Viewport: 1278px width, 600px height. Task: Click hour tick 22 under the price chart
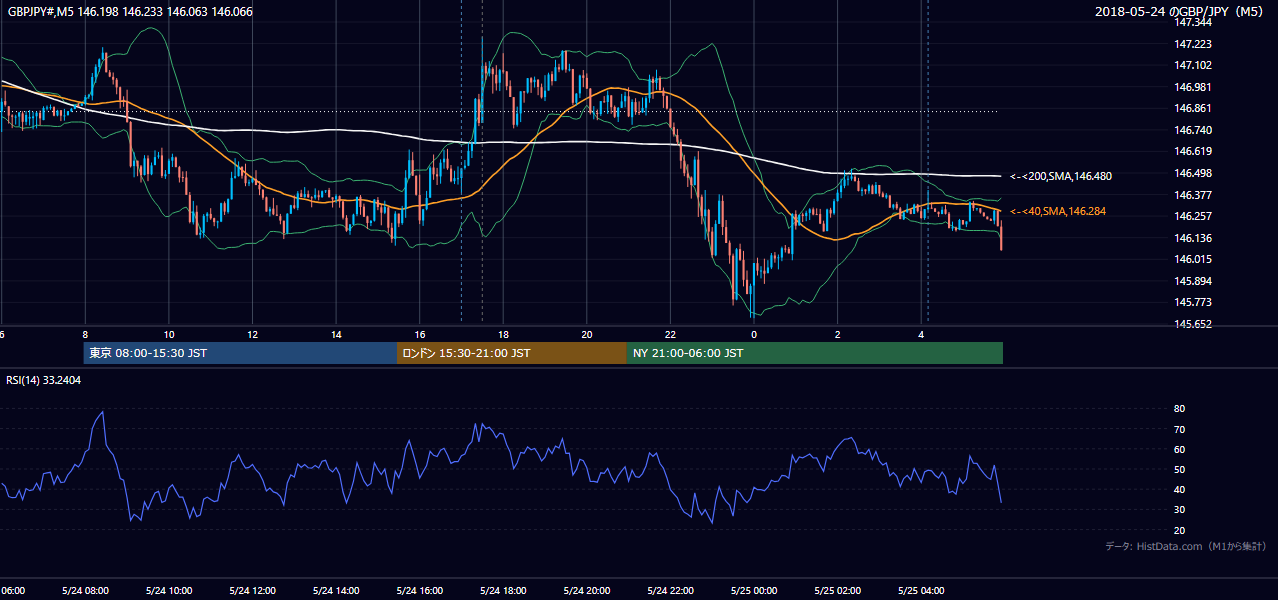670,335
